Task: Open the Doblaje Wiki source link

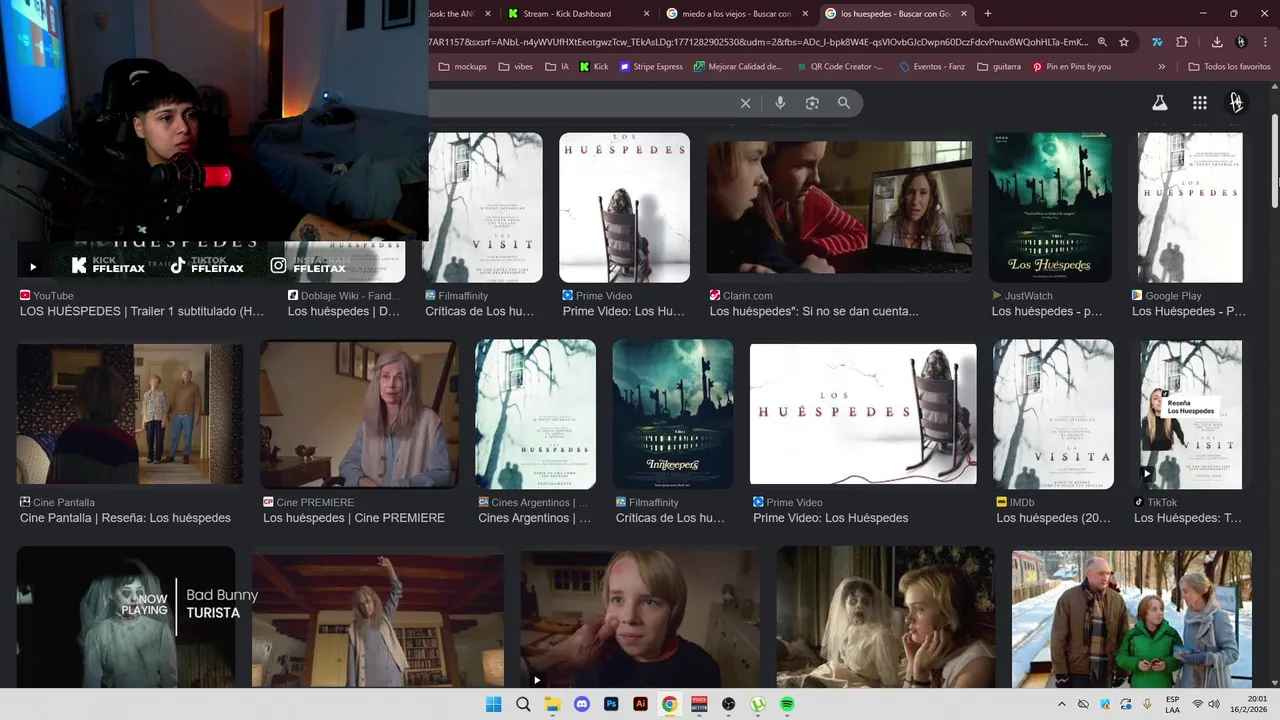Action: point(344,296)
